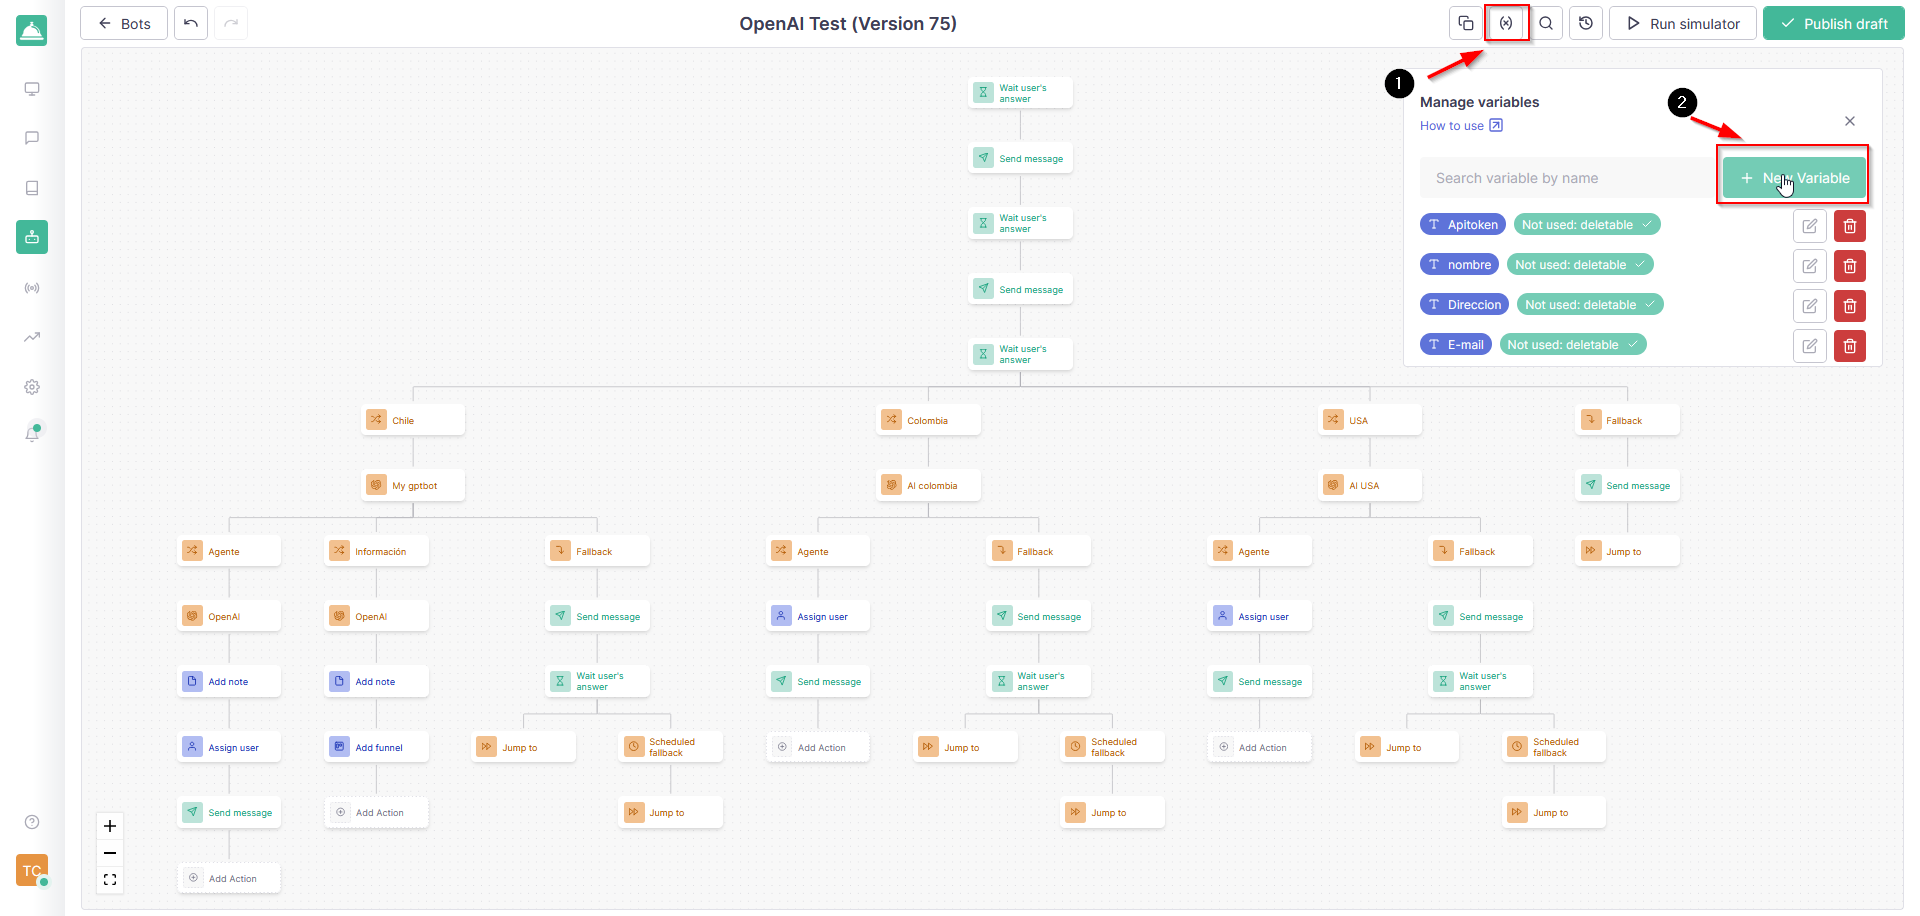Open the bots section in left sidebar
Image resolution: width=1920 pixels, height=916 pixels.
32,237
